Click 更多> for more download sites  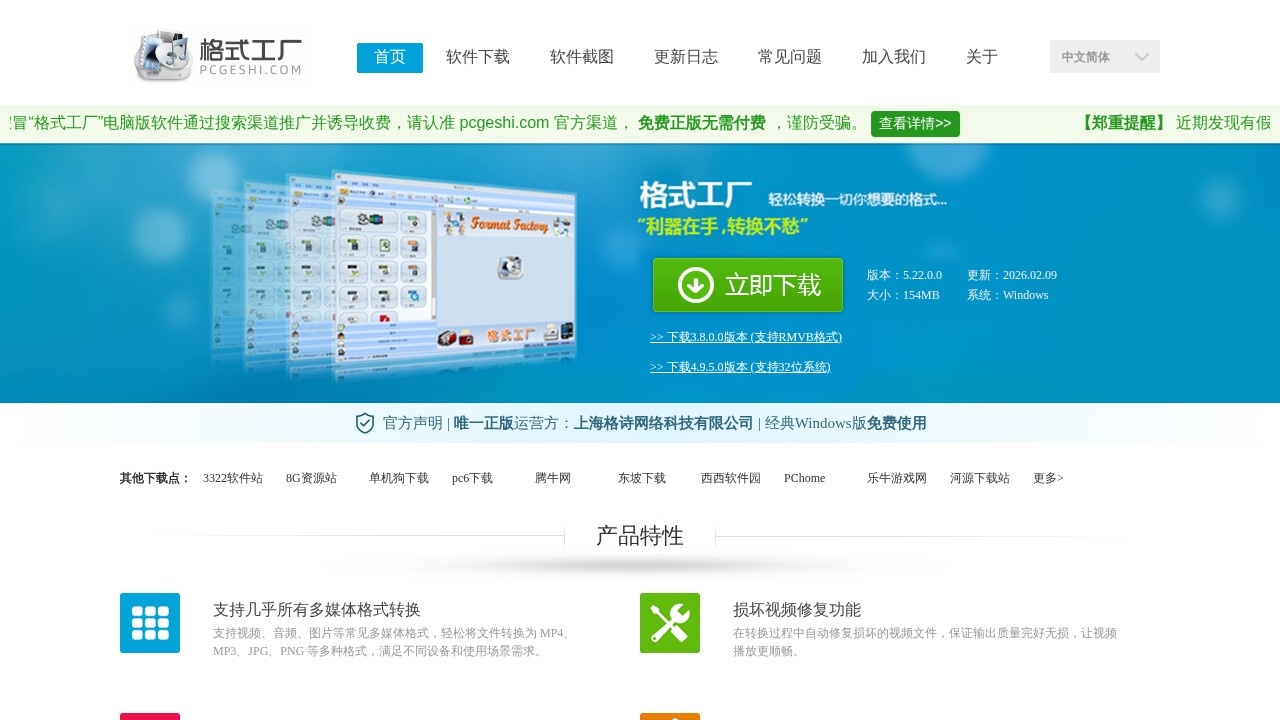pyautogui.click(x=1048, y=478)
